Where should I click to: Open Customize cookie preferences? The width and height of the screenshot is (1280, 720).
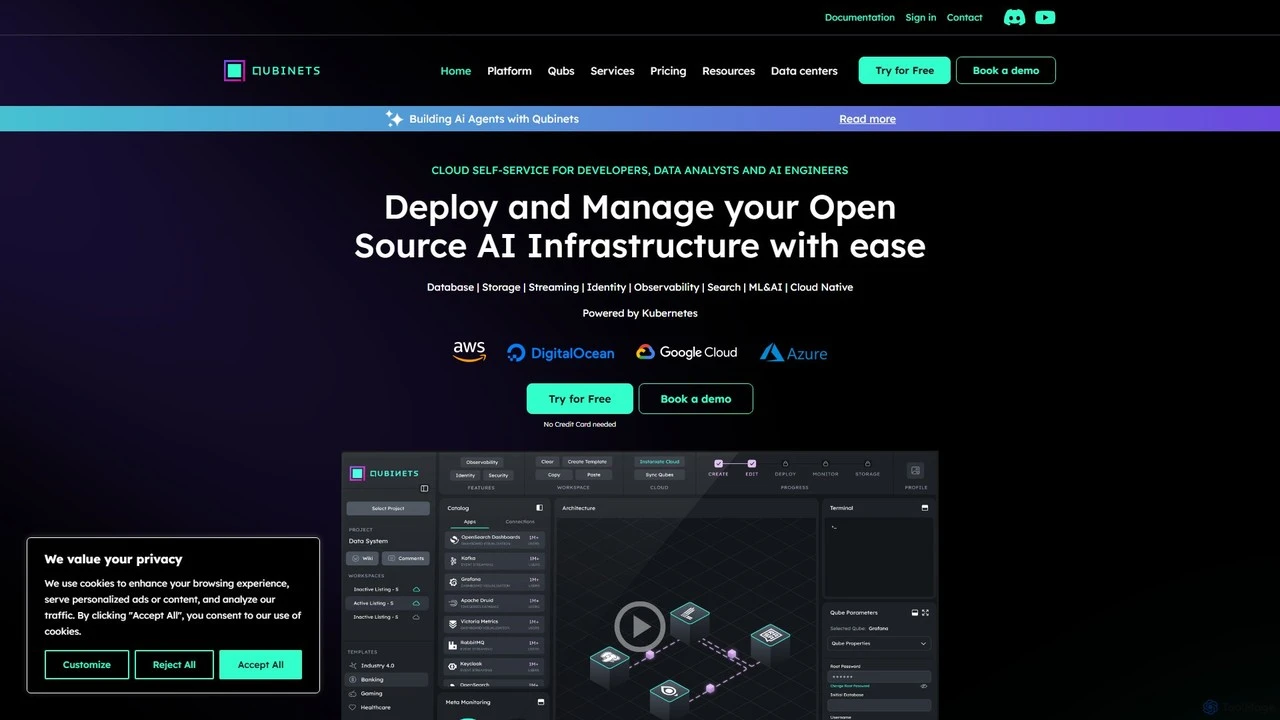click(87, 665)
